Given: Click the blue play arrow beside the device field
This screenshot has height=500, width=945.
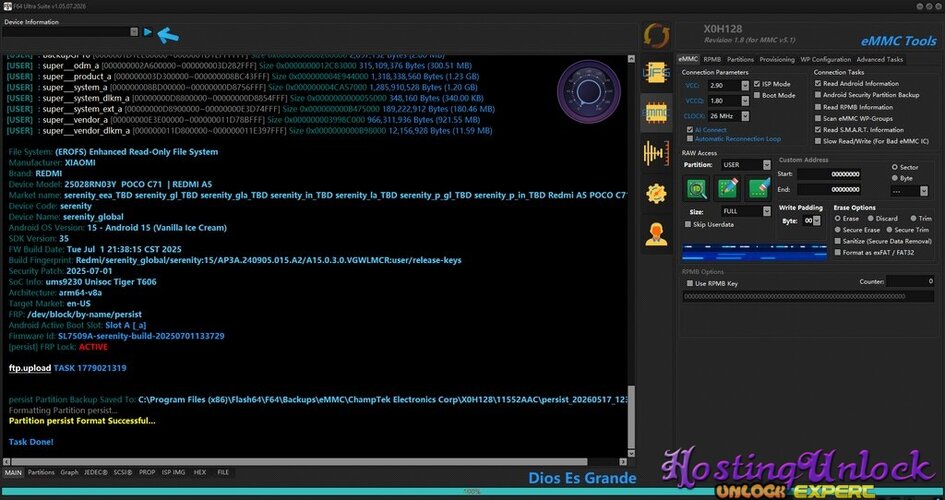Looking at the screenshot, I should click(x=148, y=32).
